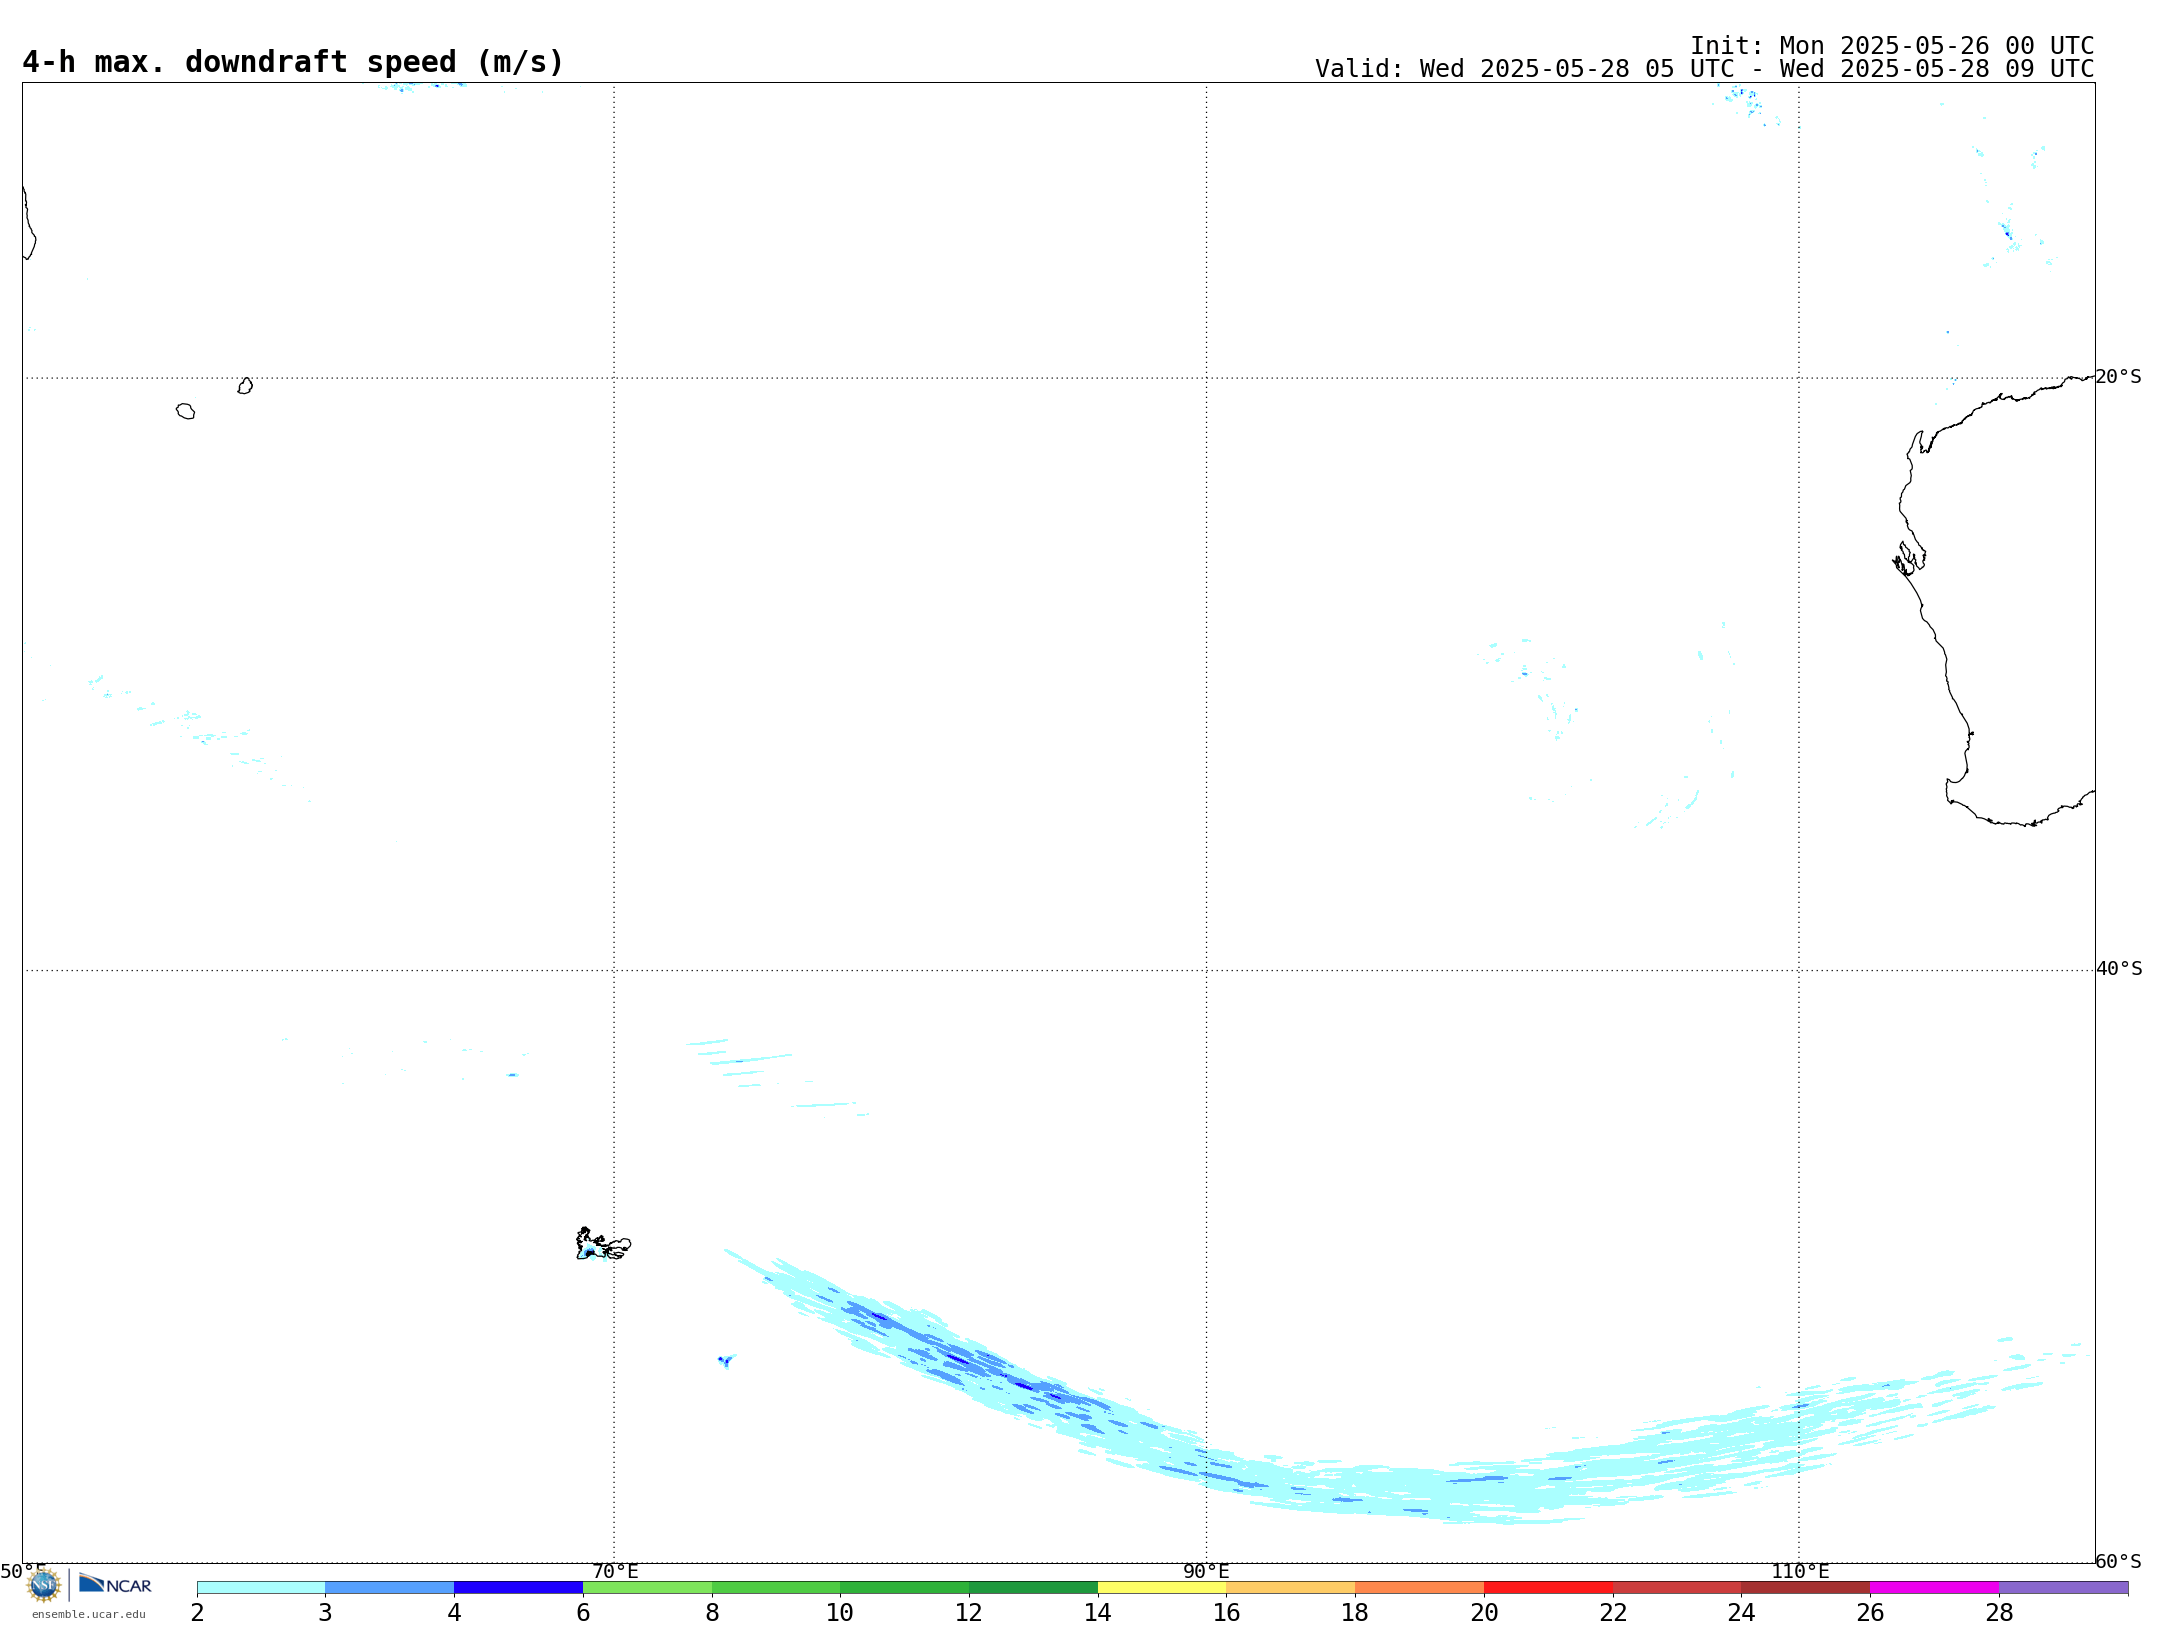Image resolution: width=2160 pixels, height=1626 pixels.
Task: Click the NCAR logo
Action: click(115, 1584)
